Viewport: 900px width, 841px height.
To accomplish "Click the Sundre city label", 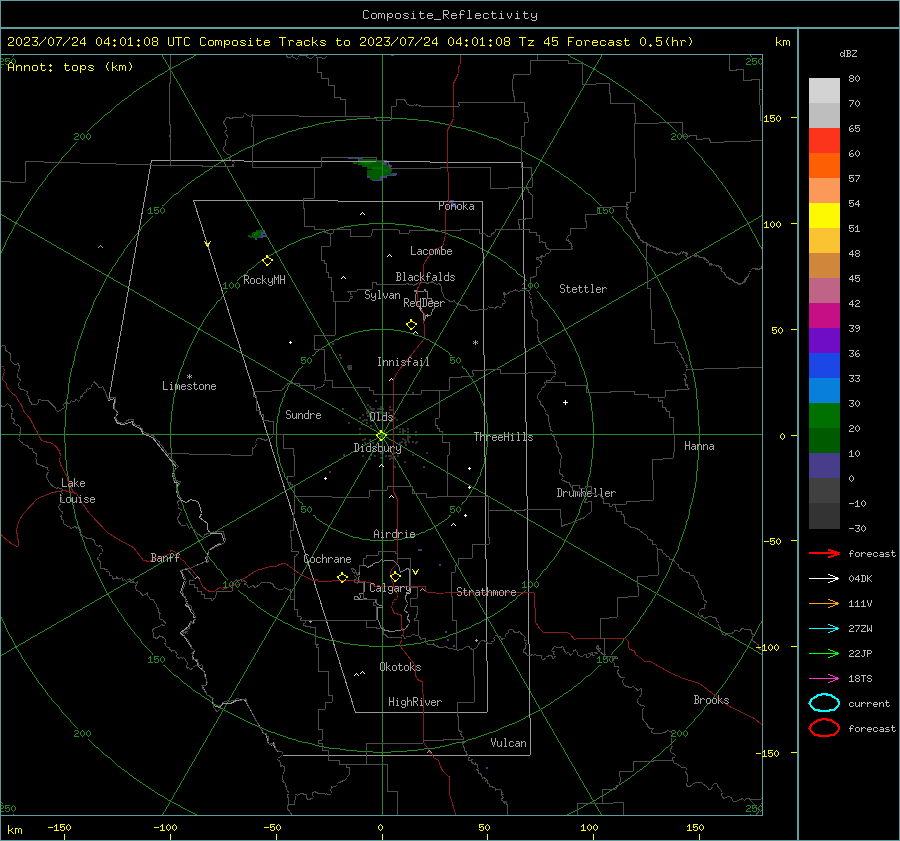I will tap(303, 415).
